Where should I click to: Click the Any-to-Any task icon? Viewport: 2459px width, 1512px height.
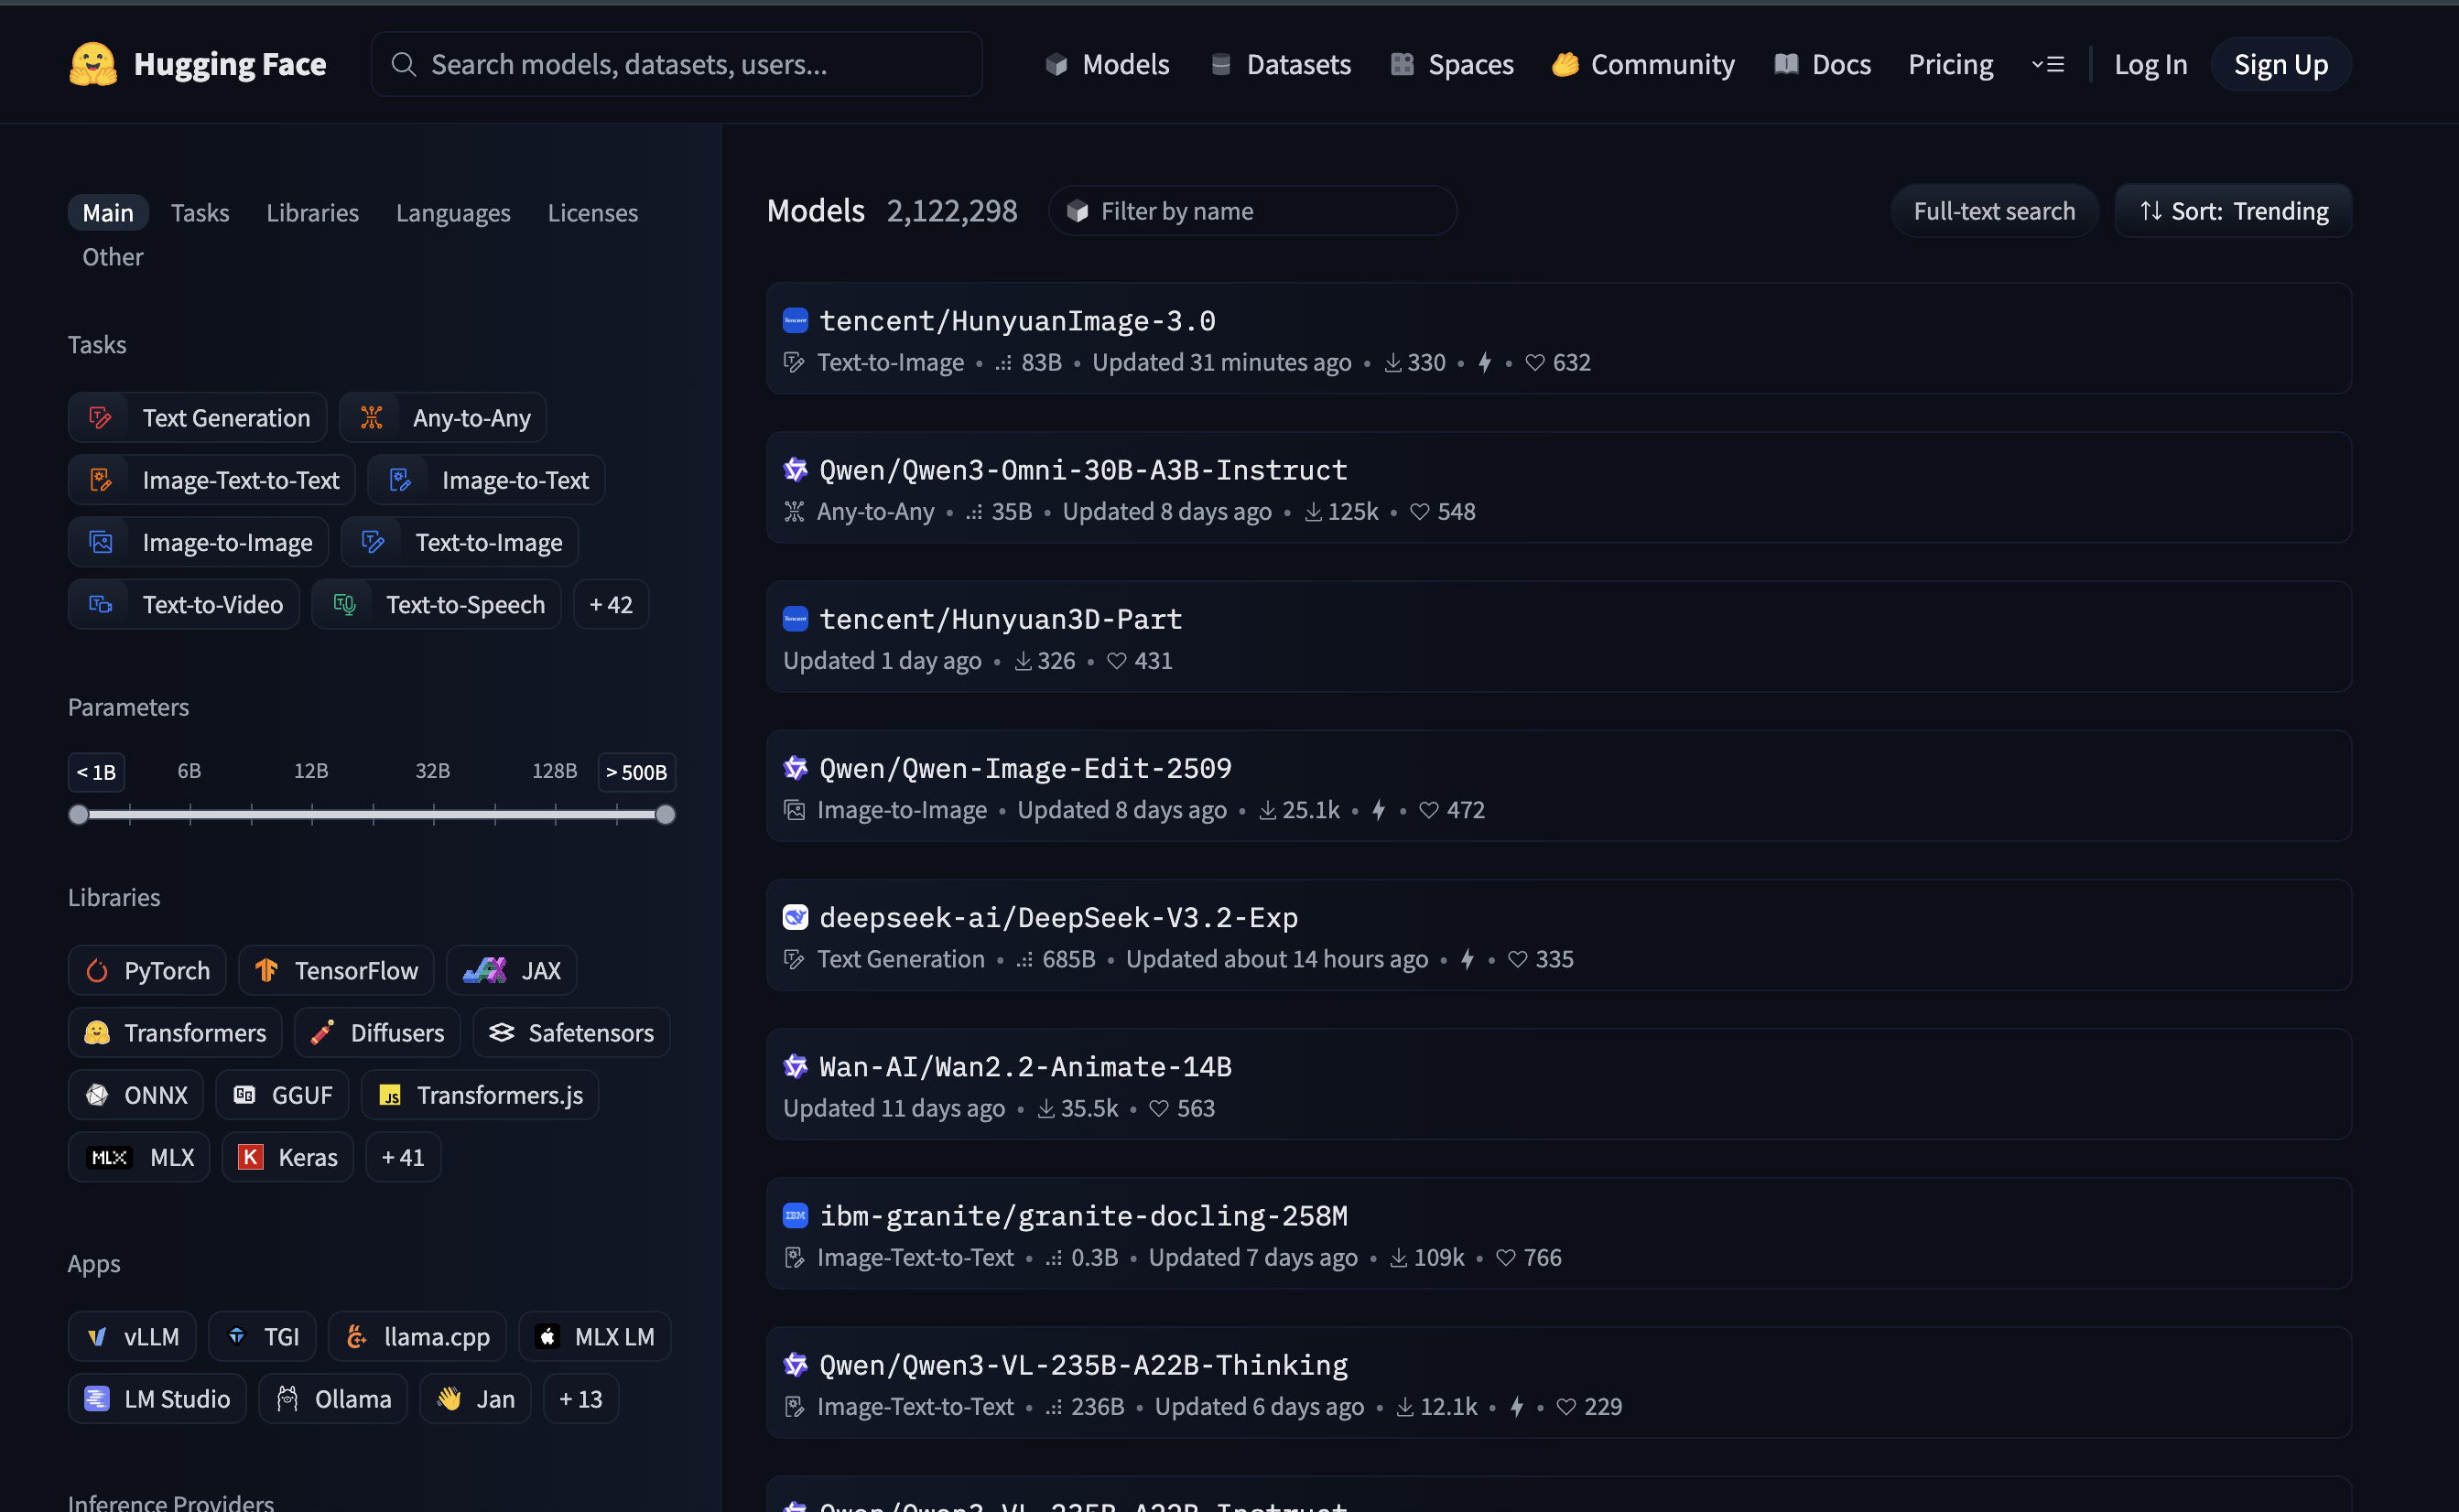(x=371, y=418)
